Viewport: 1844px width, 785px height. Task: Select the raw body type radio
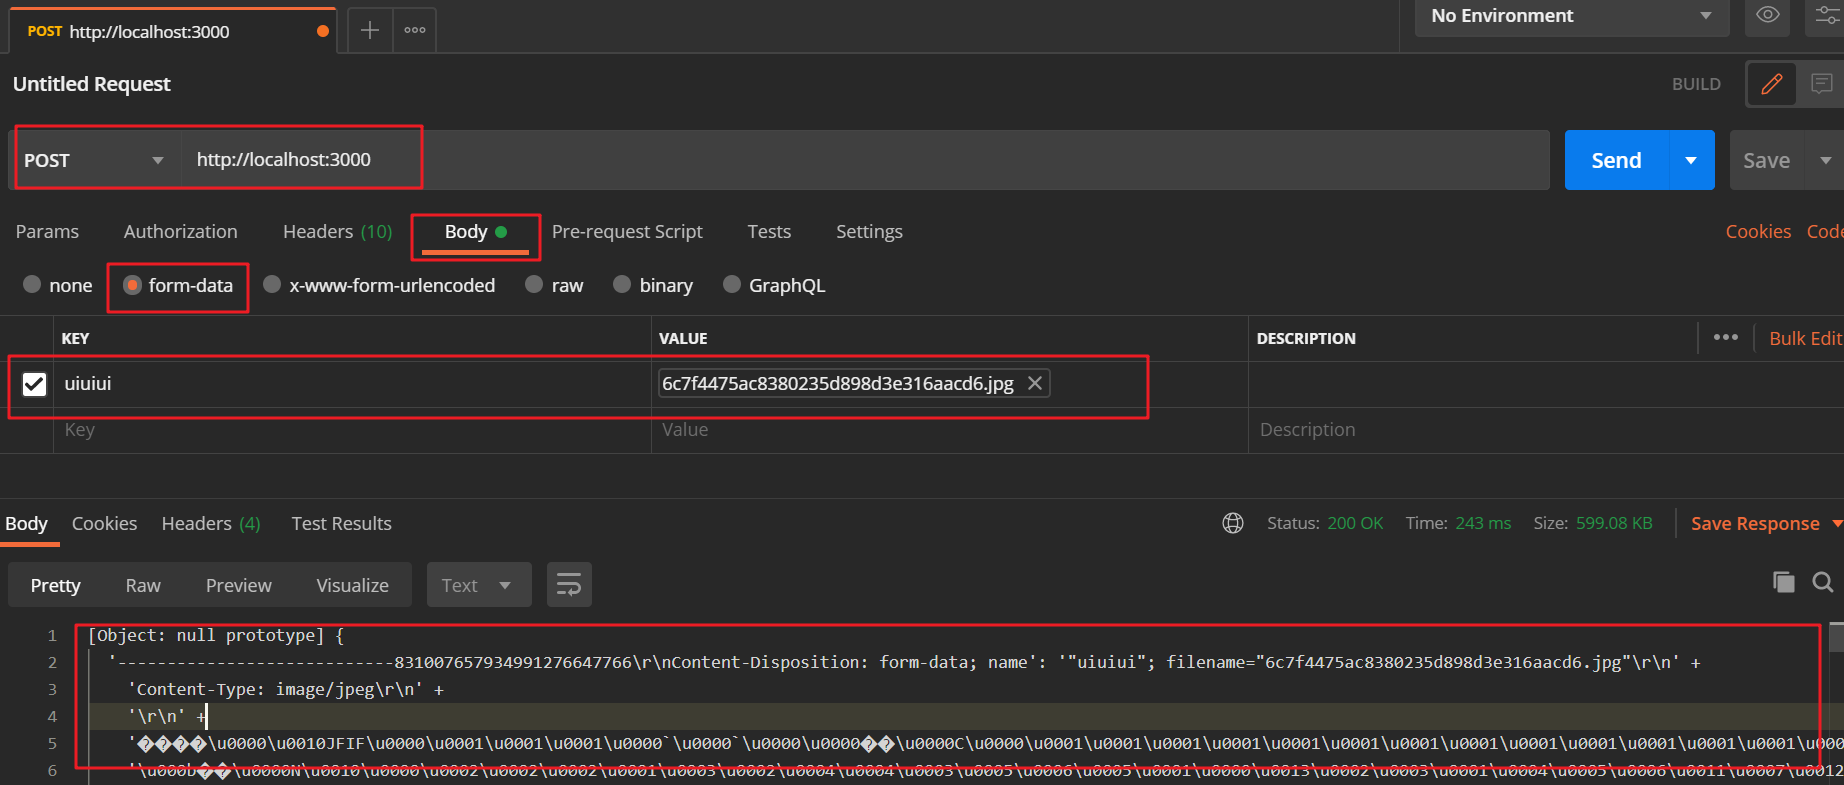pos(534,285)
